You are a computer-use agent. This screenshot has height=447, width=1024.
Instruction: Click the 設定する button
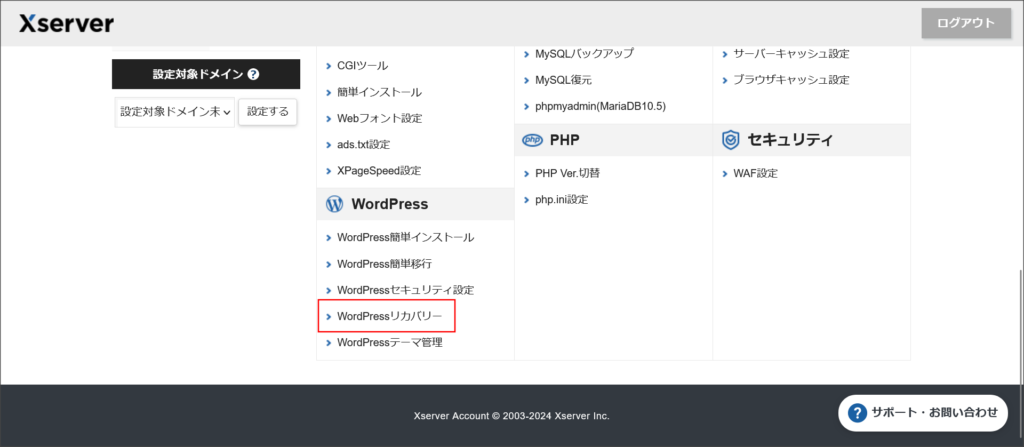click(268, 112)
